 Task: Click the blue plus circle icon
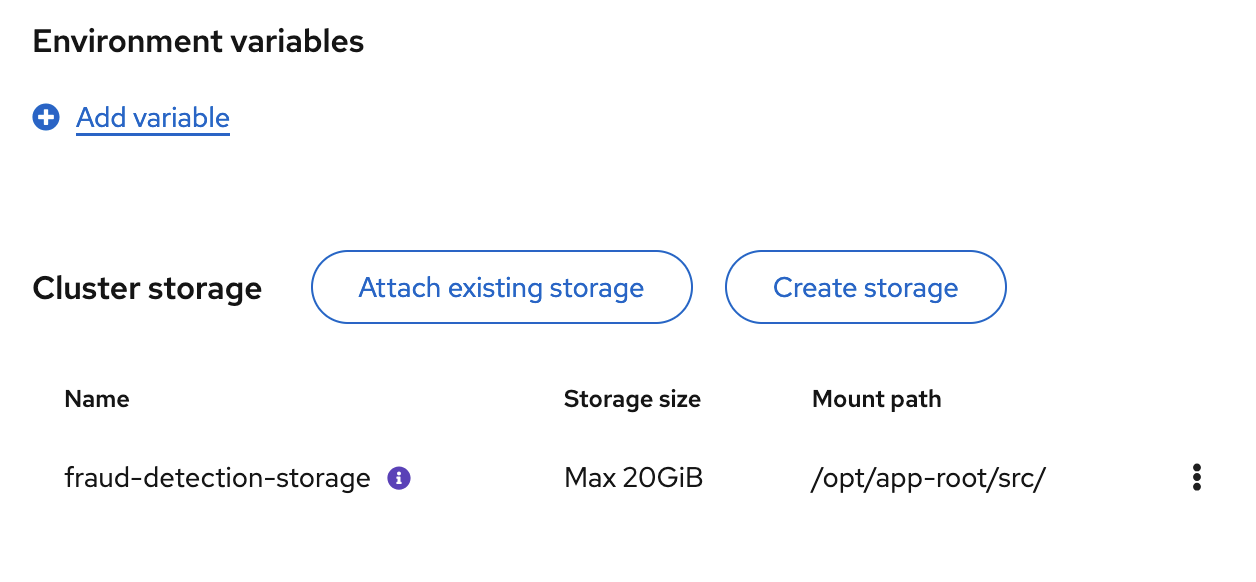click(x=46, y=118)
